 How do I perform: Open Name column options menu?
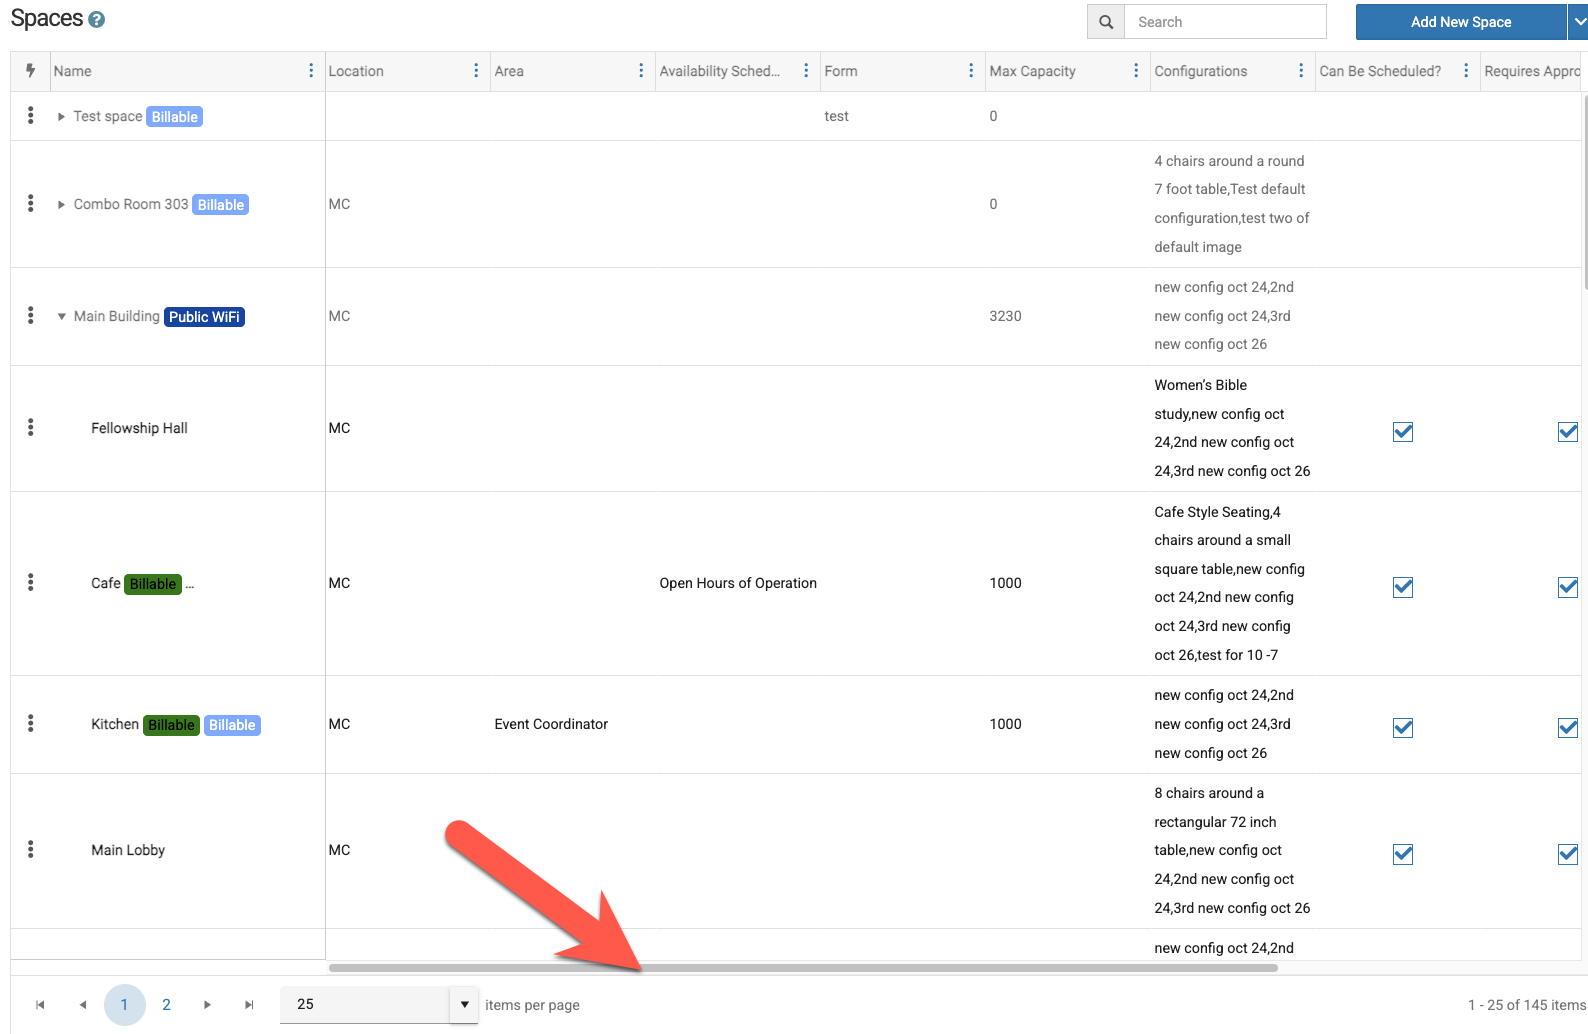[311, 71]
